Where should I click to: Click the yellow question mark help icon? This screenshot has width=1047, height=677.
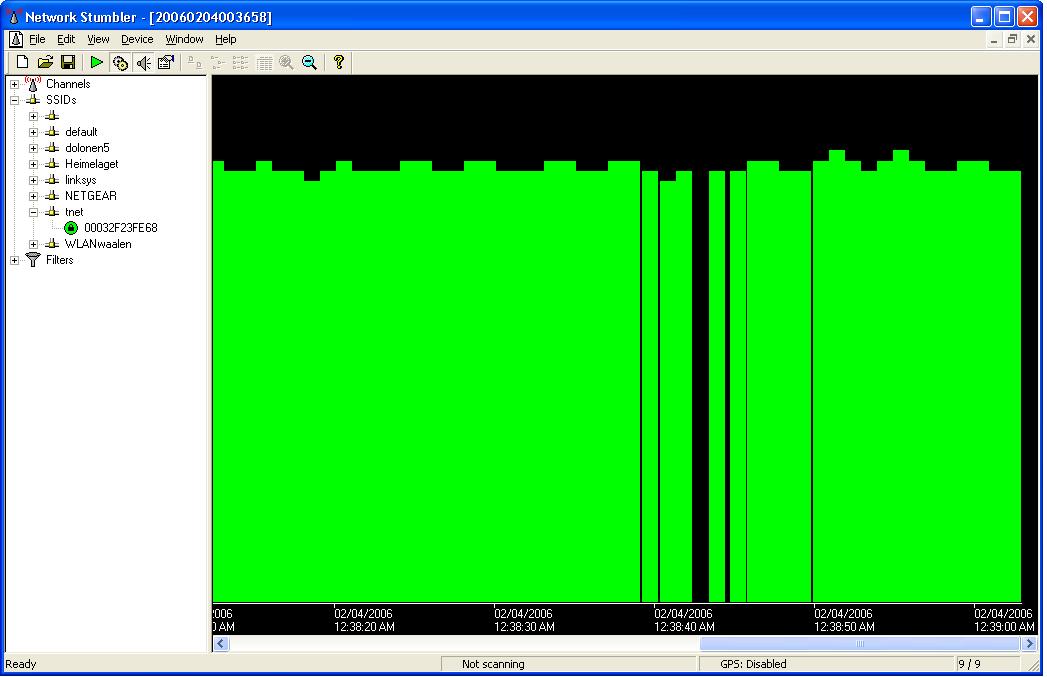[339, 63]
